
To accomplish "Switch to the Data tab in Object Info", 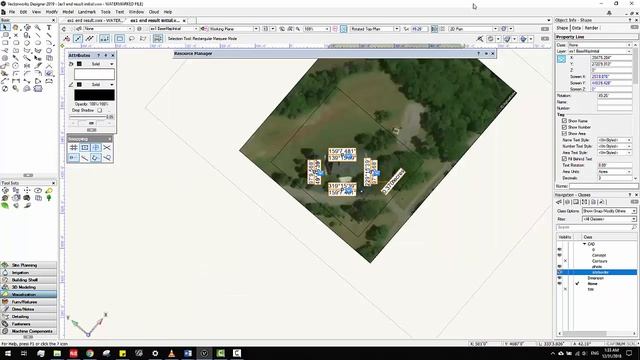I will [576, 28].
